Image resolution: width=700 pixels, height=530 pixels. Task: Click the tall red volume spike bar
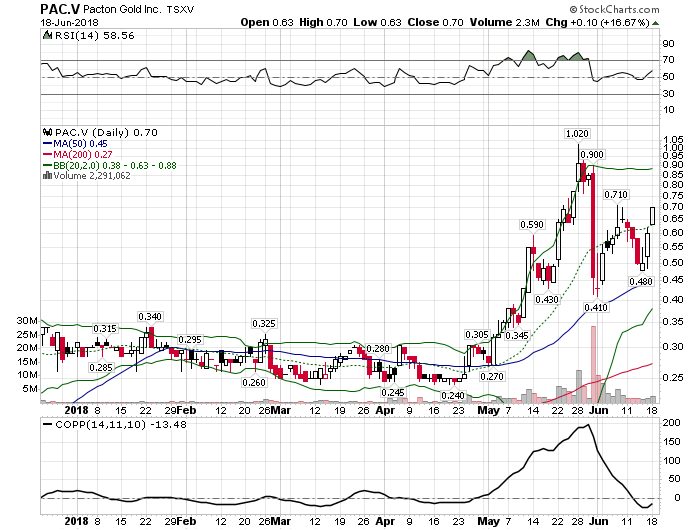pyautogui.click(x=593, y=364)
